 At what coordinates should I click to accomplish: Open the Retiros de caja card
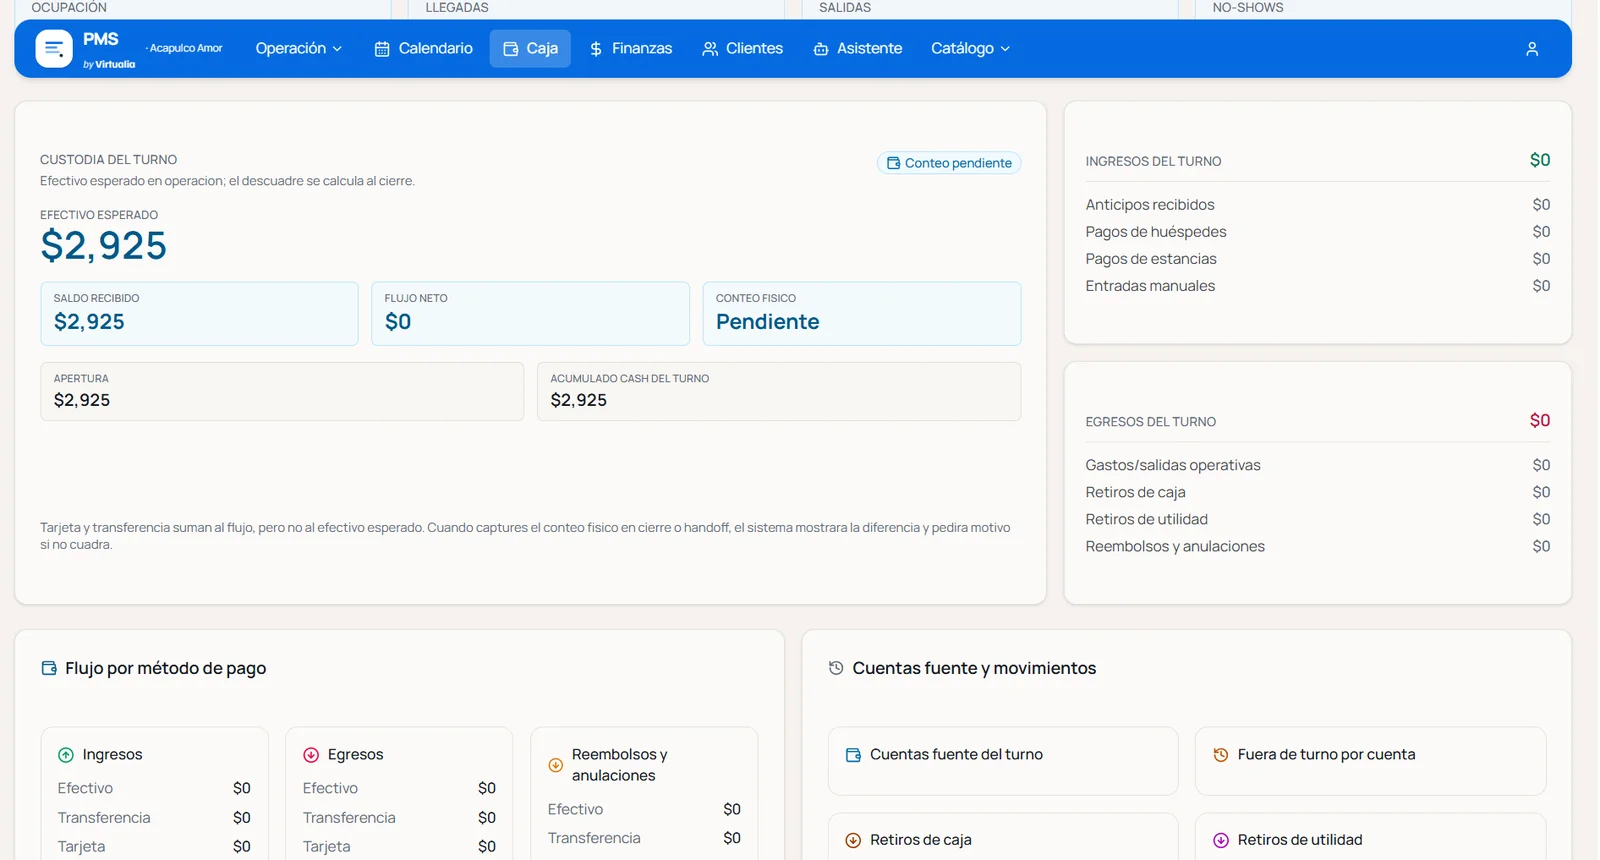point(1003,838)
